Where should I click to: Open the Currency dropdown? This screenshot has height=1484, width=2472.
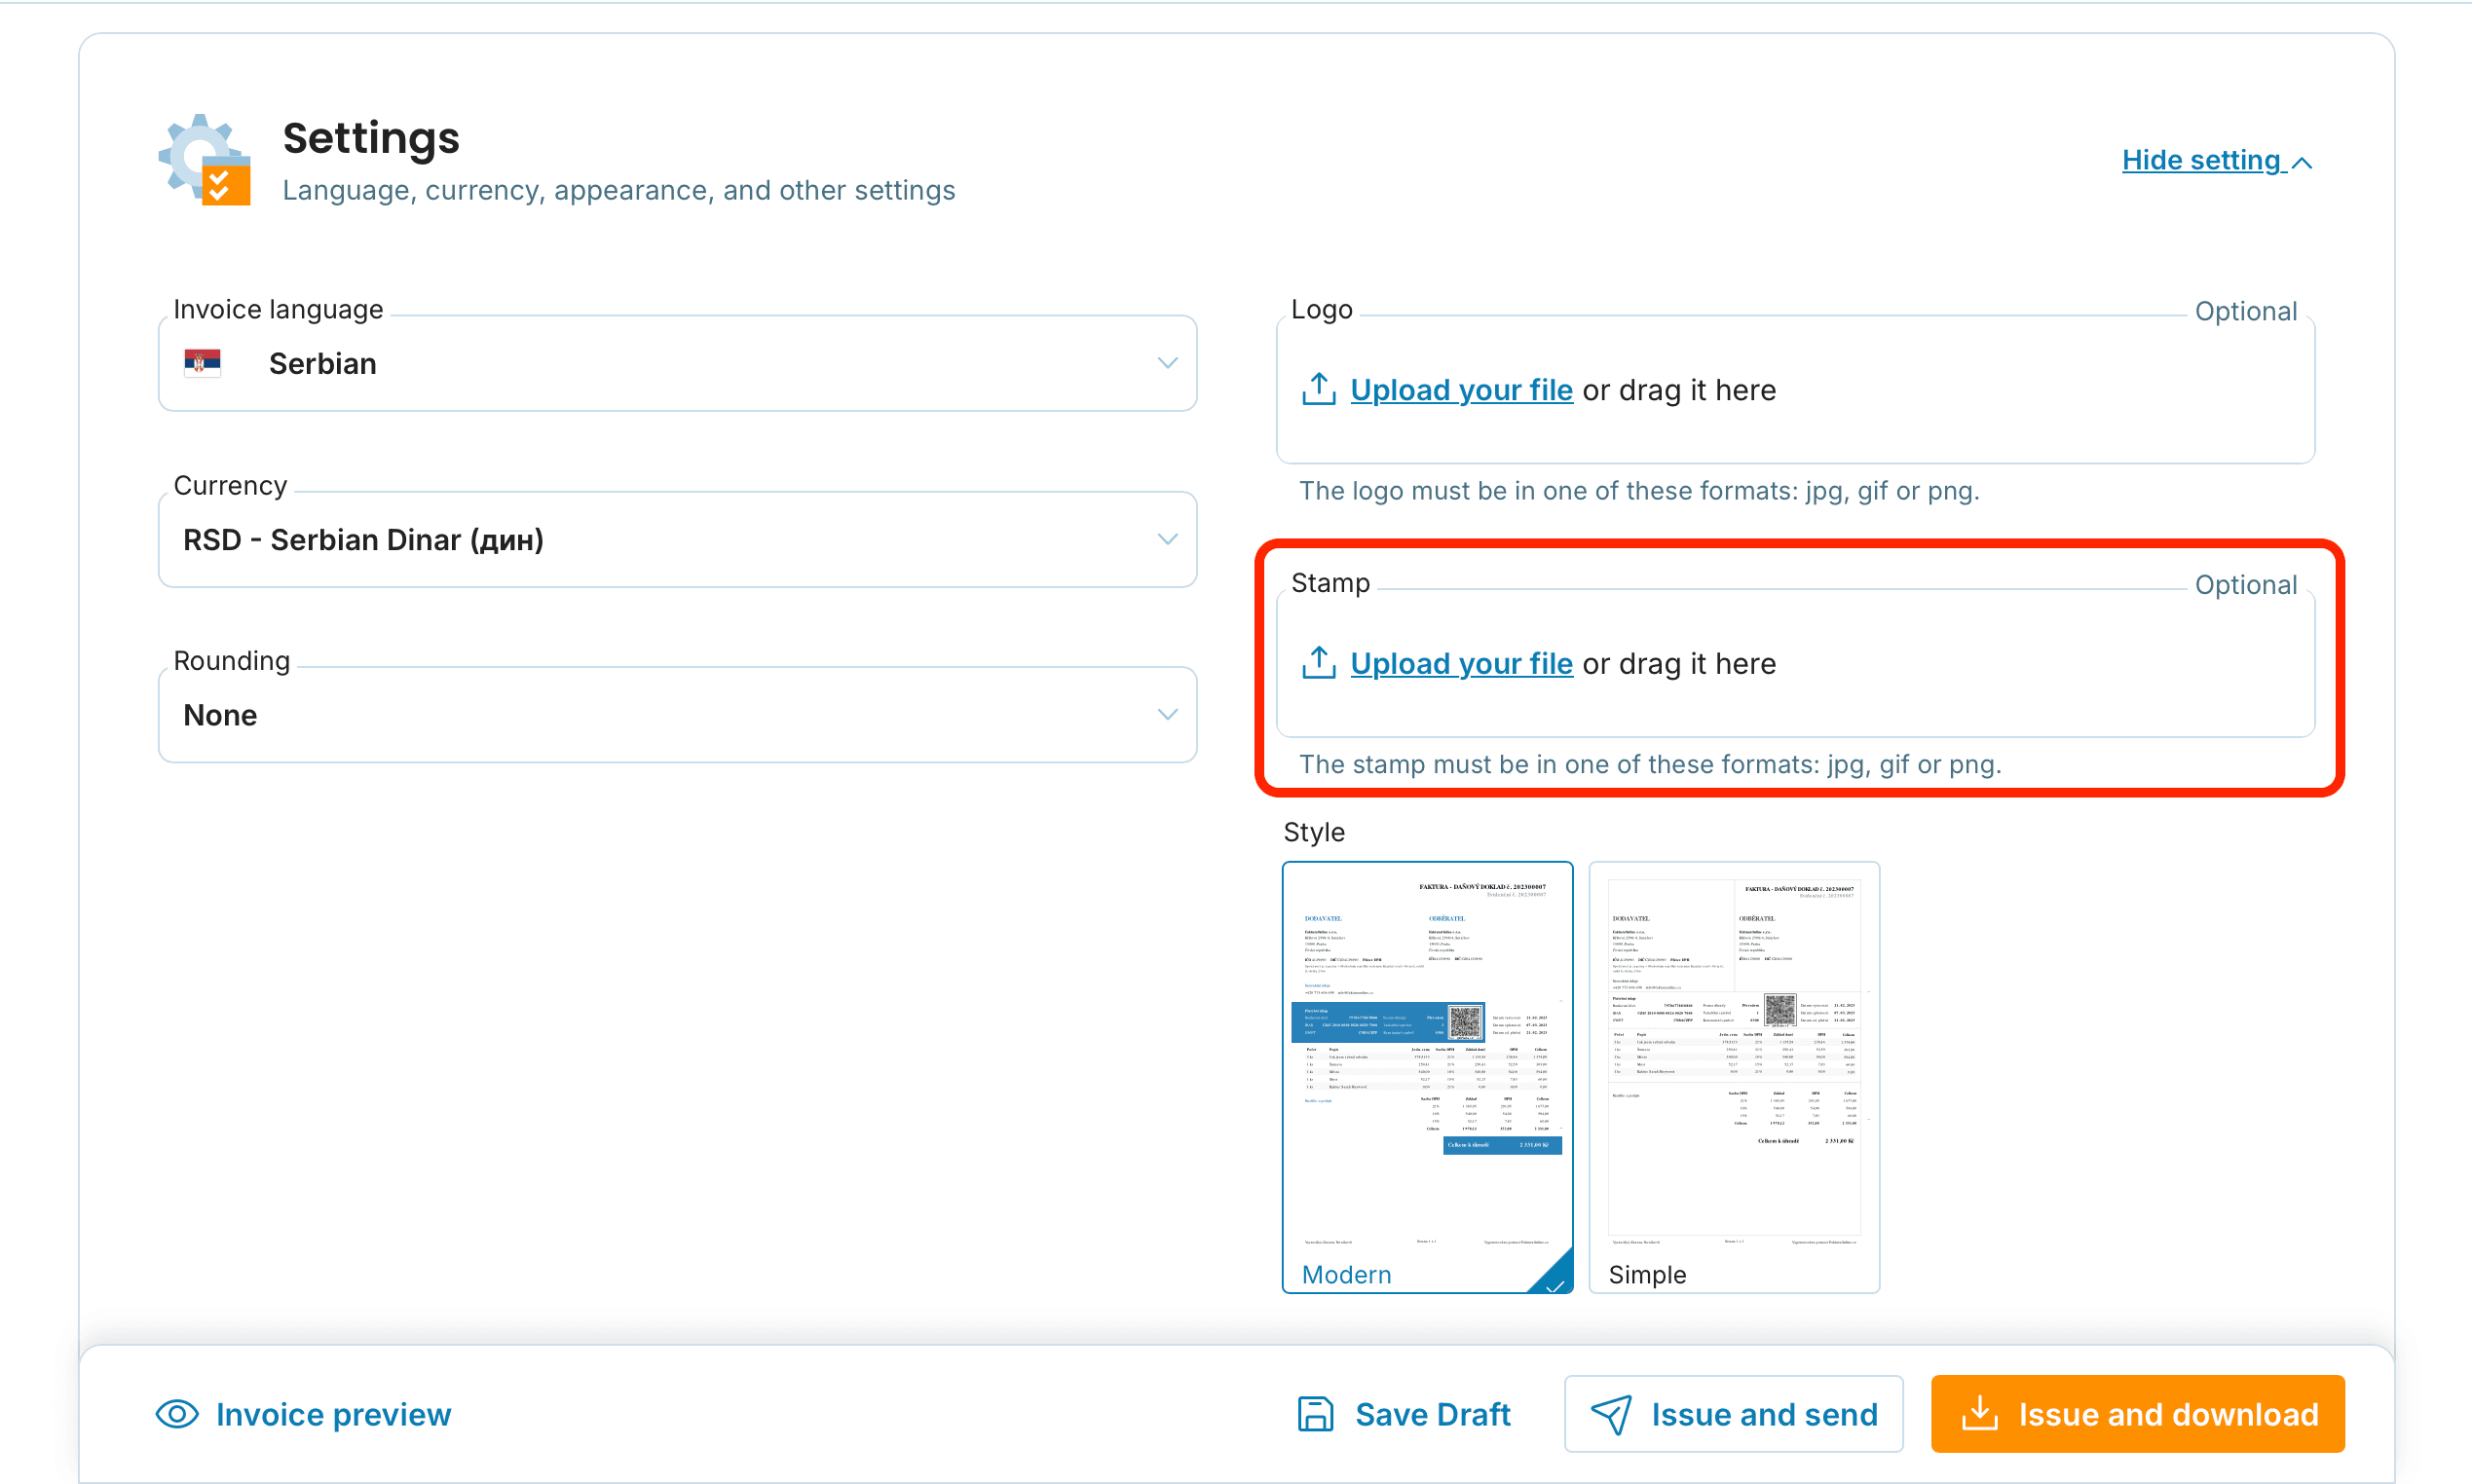click(x=677, y=539)
